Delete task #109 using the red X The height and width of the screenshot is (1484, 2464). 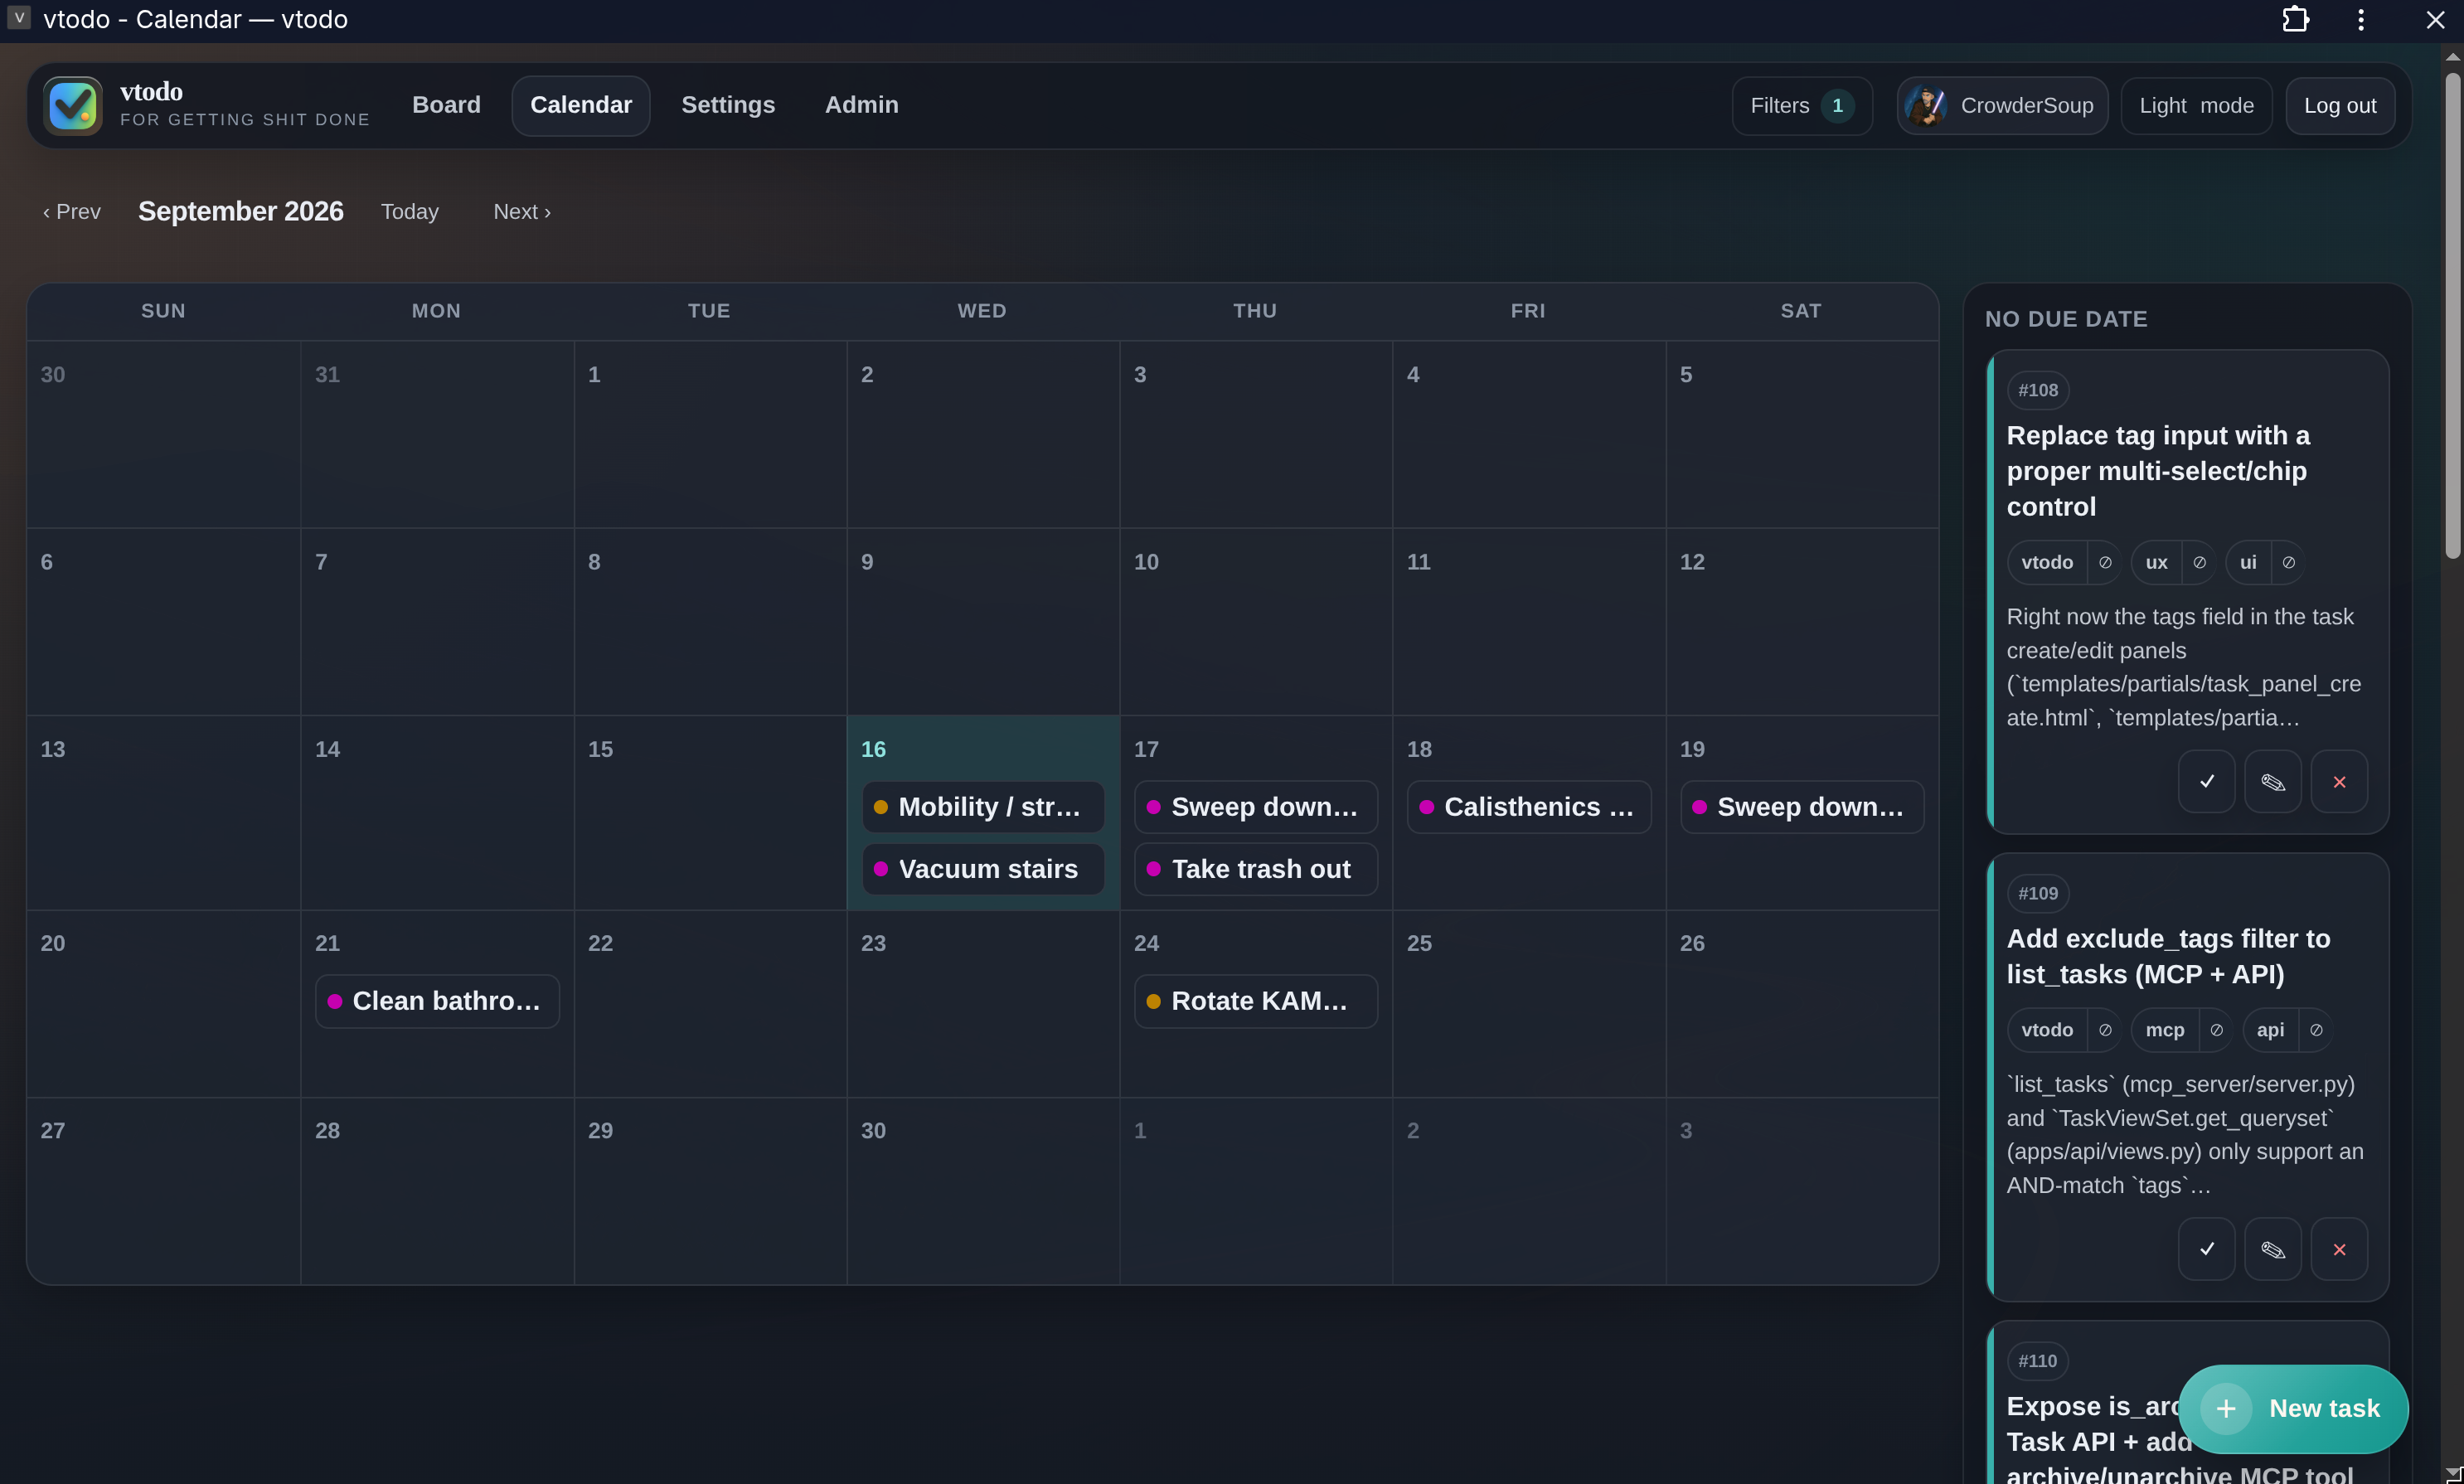point(2339,1249)
